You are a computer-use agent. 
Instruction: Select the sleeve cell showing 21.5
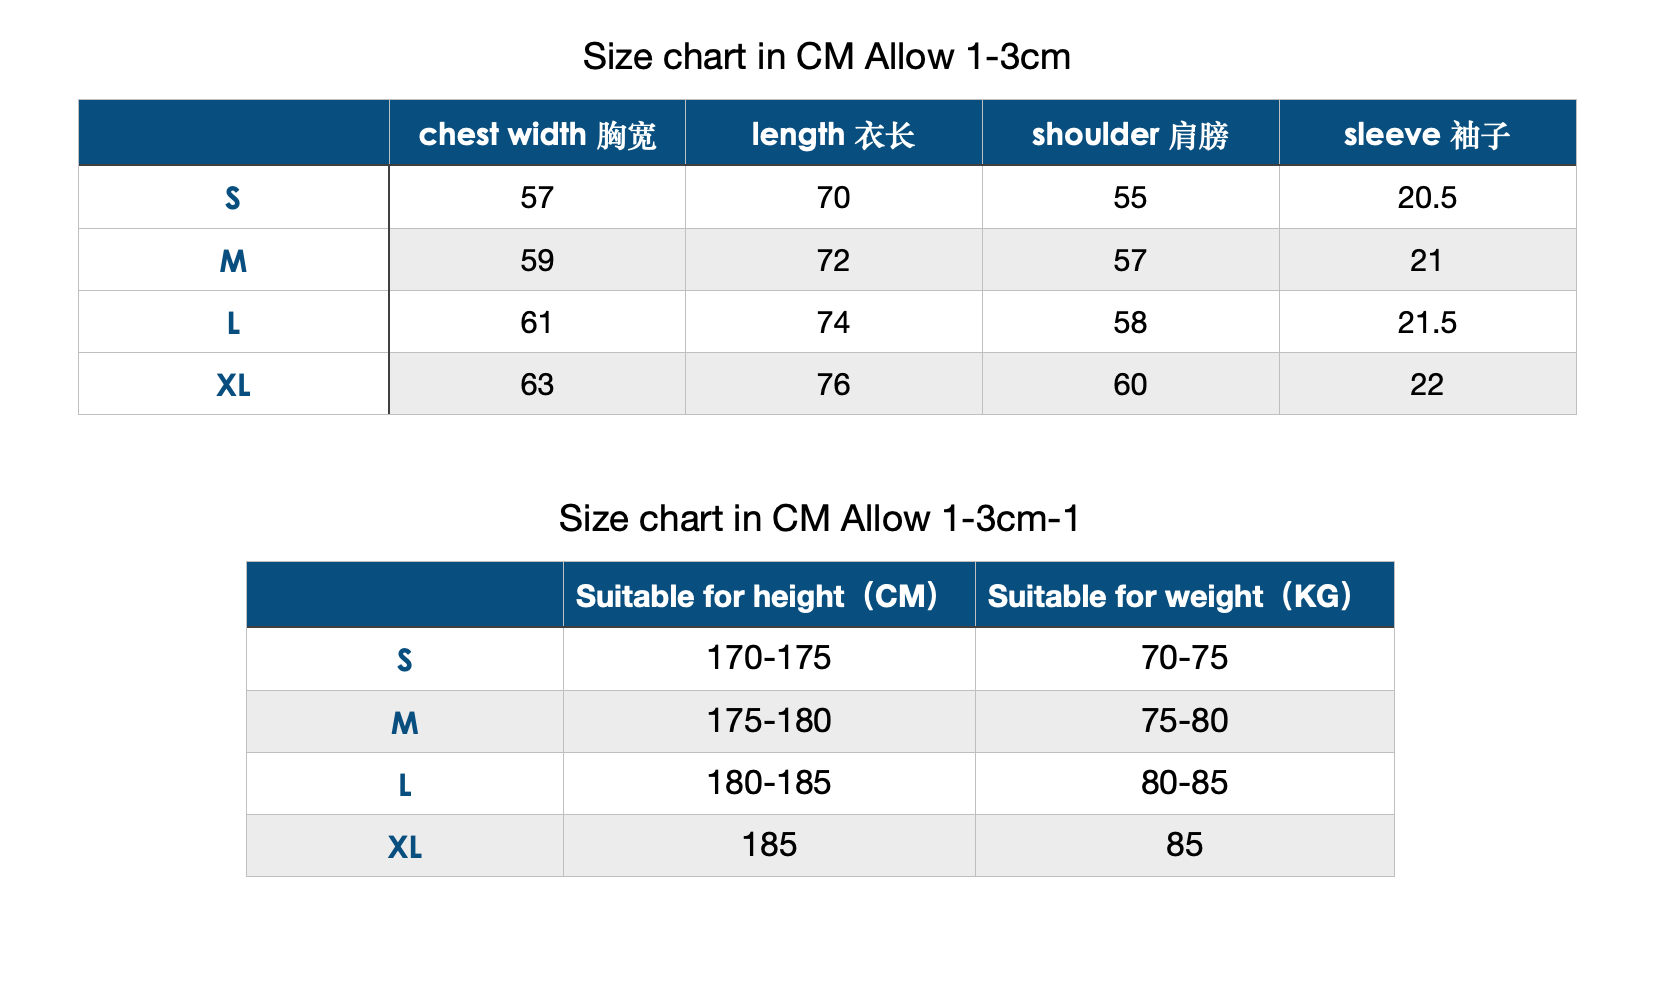tap(1427, 323)
